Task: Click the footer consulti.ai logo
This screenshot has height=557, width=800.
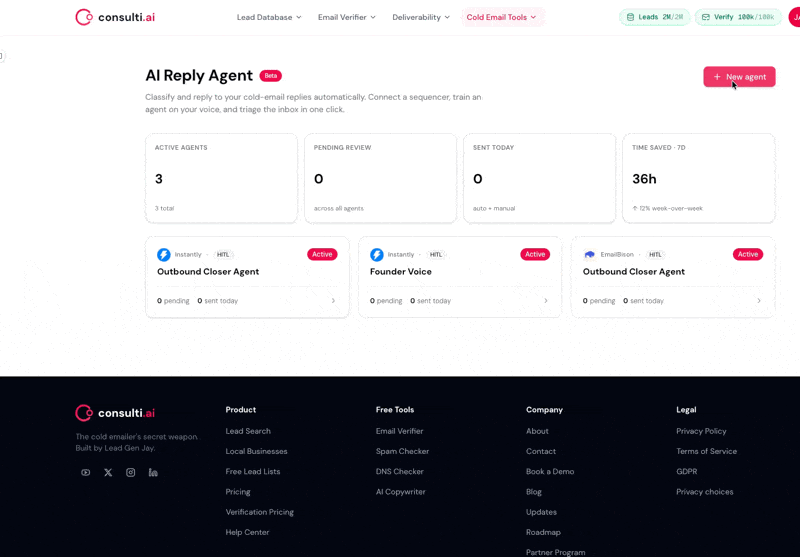Action: [115, 413]
